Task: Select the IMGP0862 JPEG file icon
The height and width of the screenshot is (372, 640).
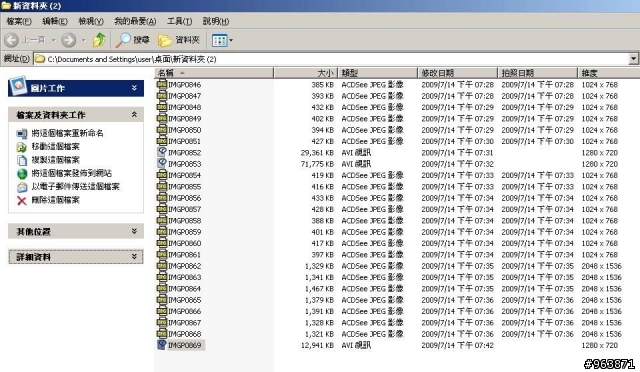Action: point(162,265)
